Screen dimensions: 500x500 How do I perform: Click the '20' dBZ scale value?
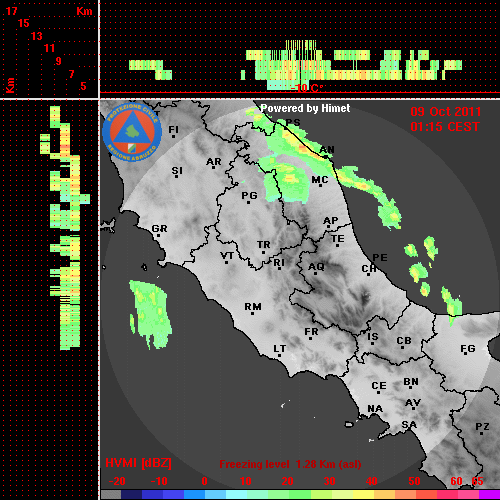tap(287, 481)
